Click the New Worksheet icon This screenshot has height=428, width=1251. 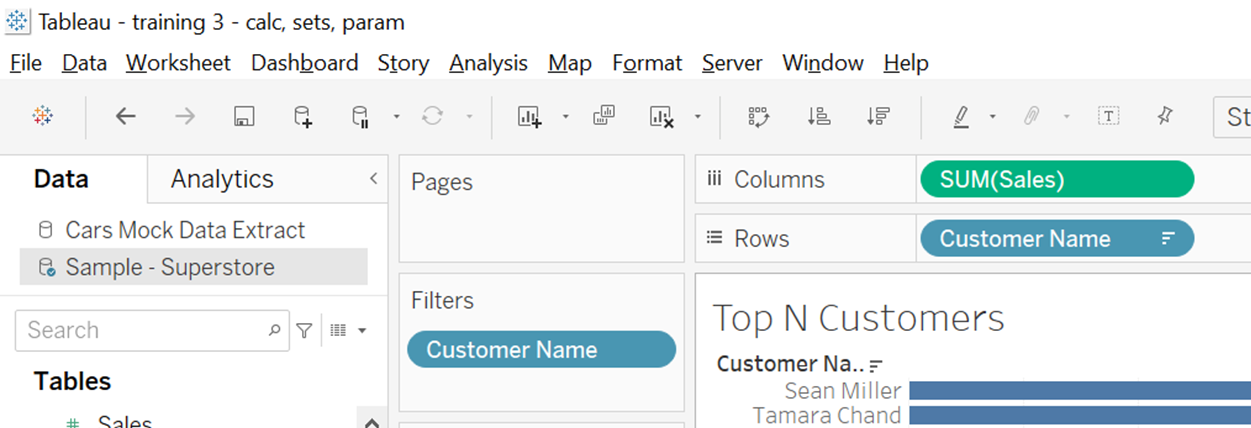(x=529, y=117)
